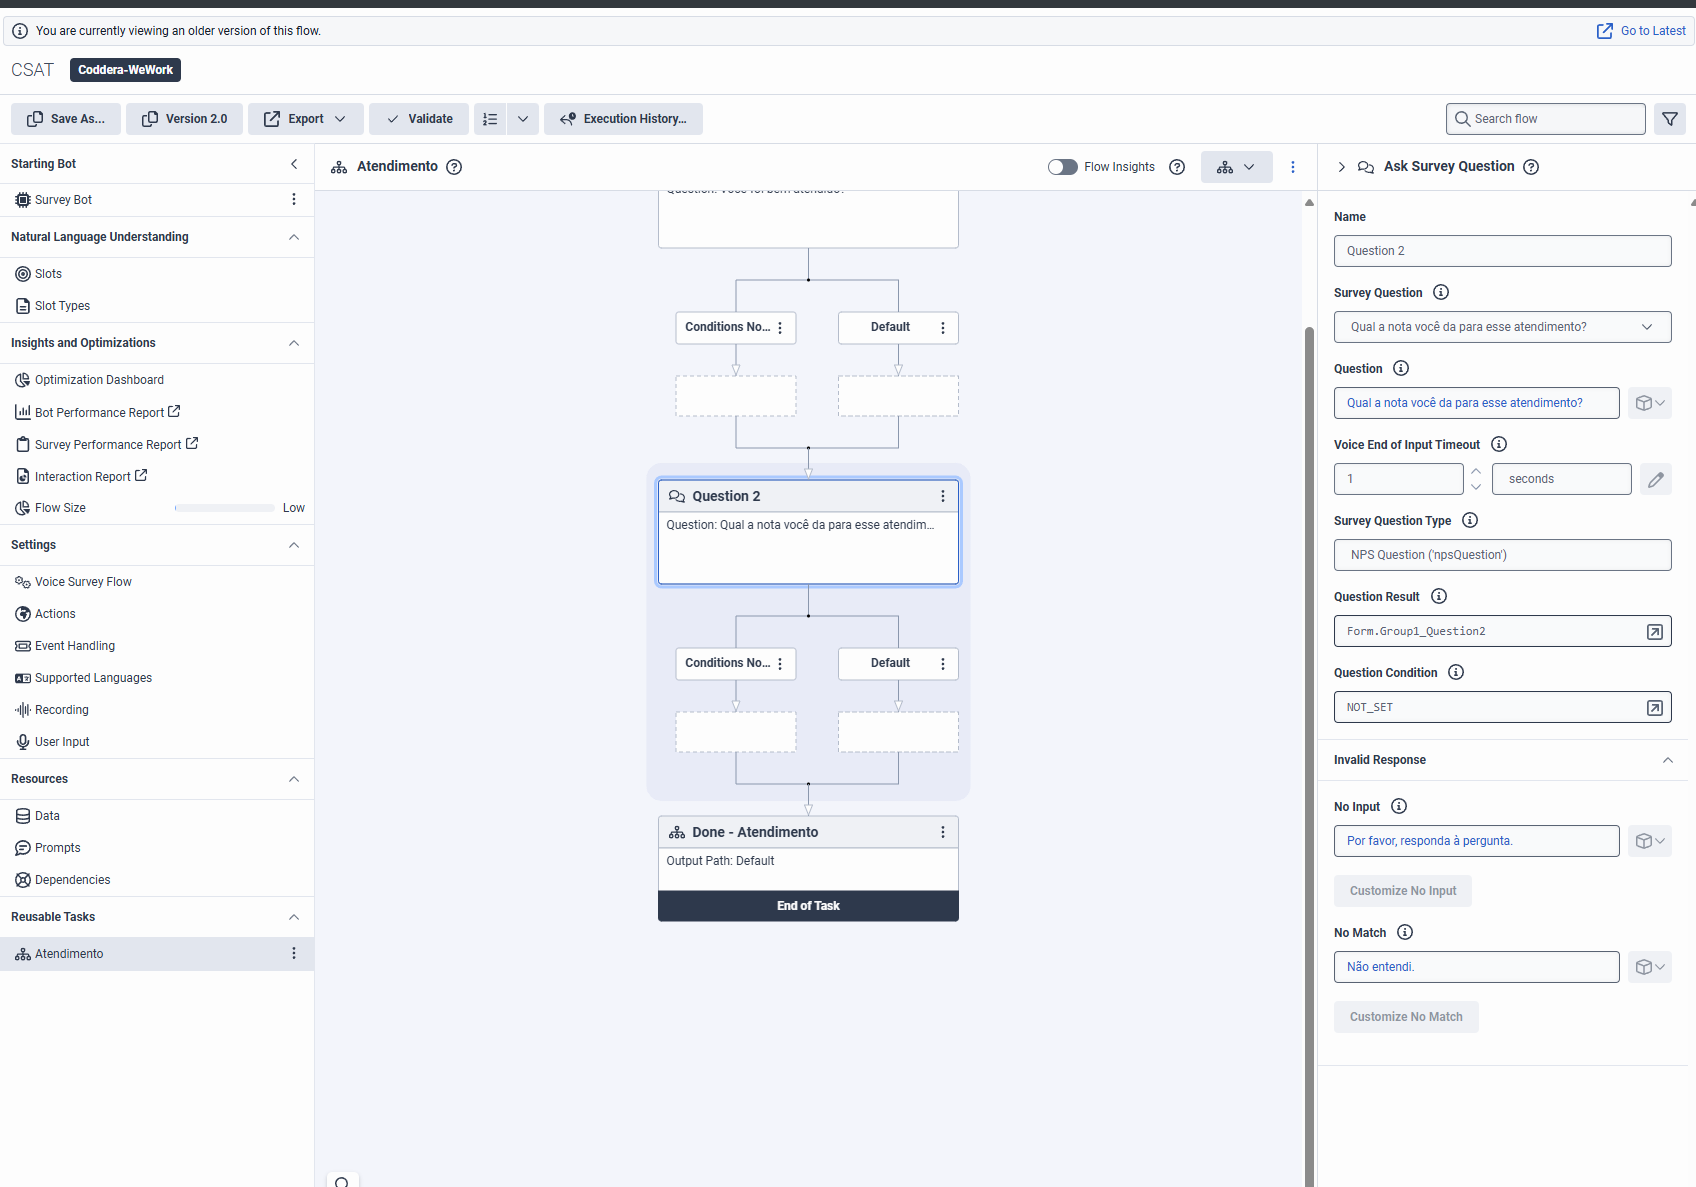This screenshot has width=1696, height=1187.
Task: Open Dependencies resources
Action: 72,880
